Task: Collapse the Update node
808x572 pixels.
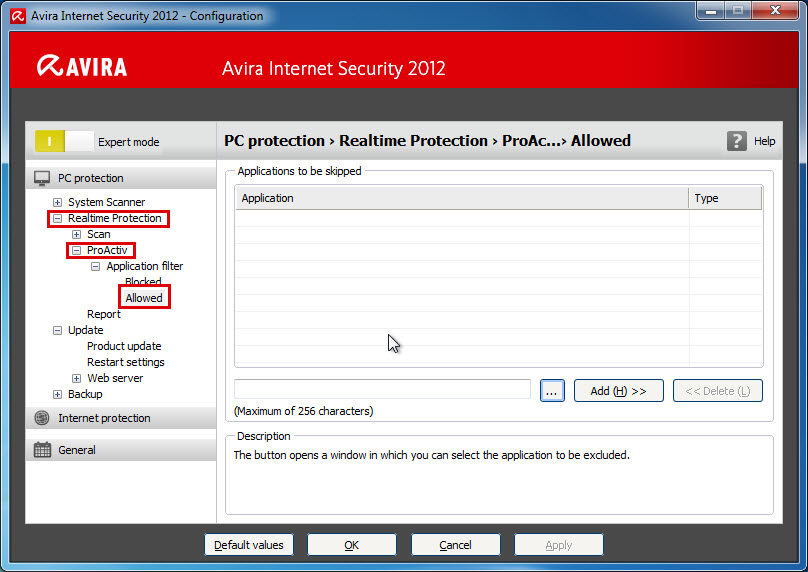Action: point(58,330)
